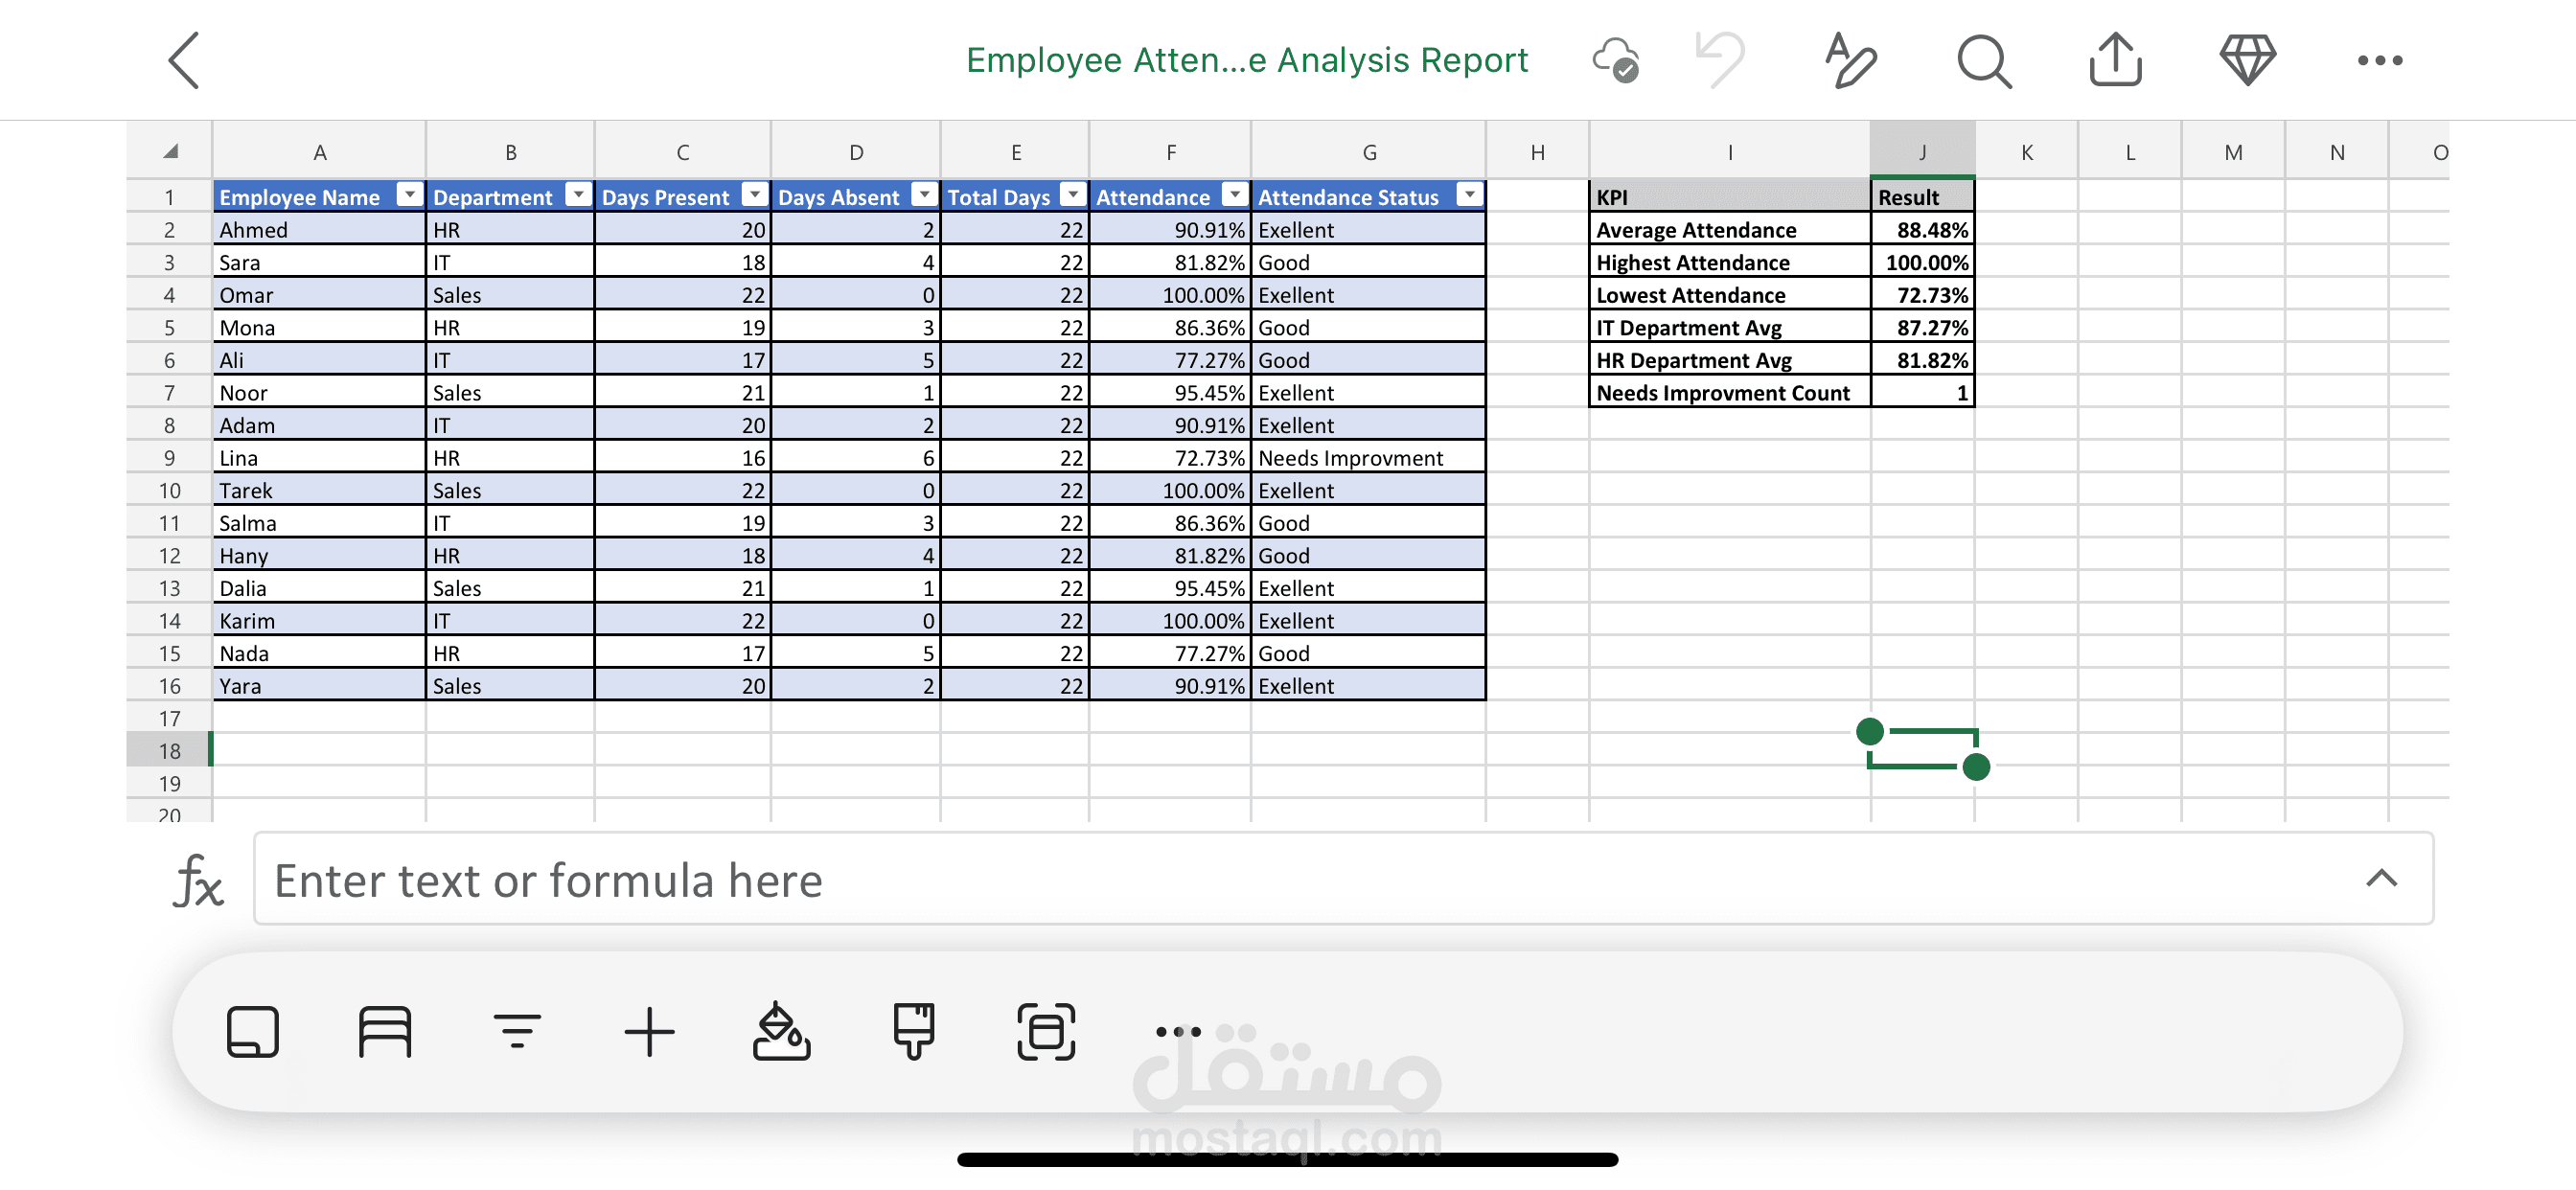The width and height of the screenshot is (2576, 1190).
Task: Tap the top-left green selection handle
Action: pos(1870,732)
